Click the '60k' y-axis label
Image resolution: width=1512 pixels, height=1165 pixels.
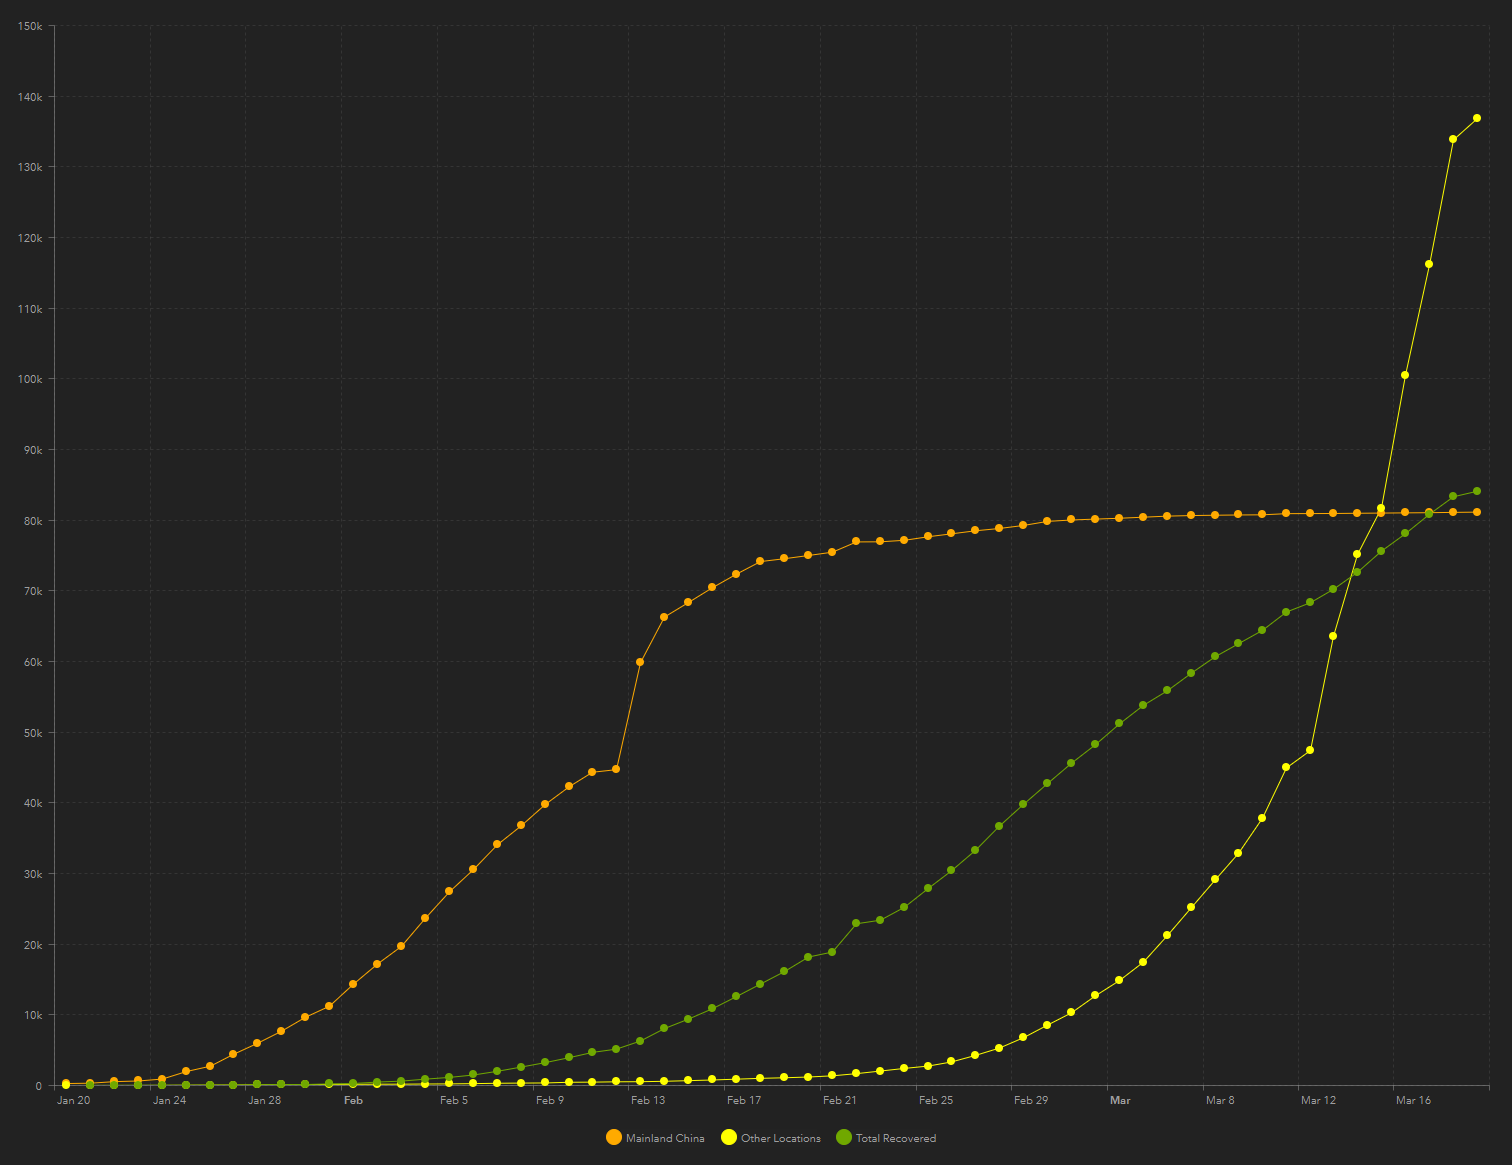[33, 662]
